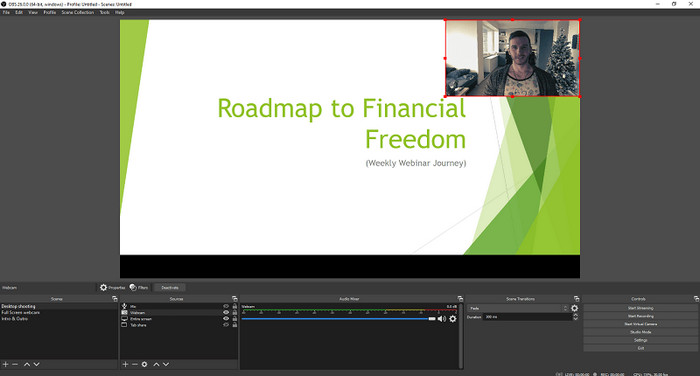
Task: Move selected scene down
Action: [37, 364]
